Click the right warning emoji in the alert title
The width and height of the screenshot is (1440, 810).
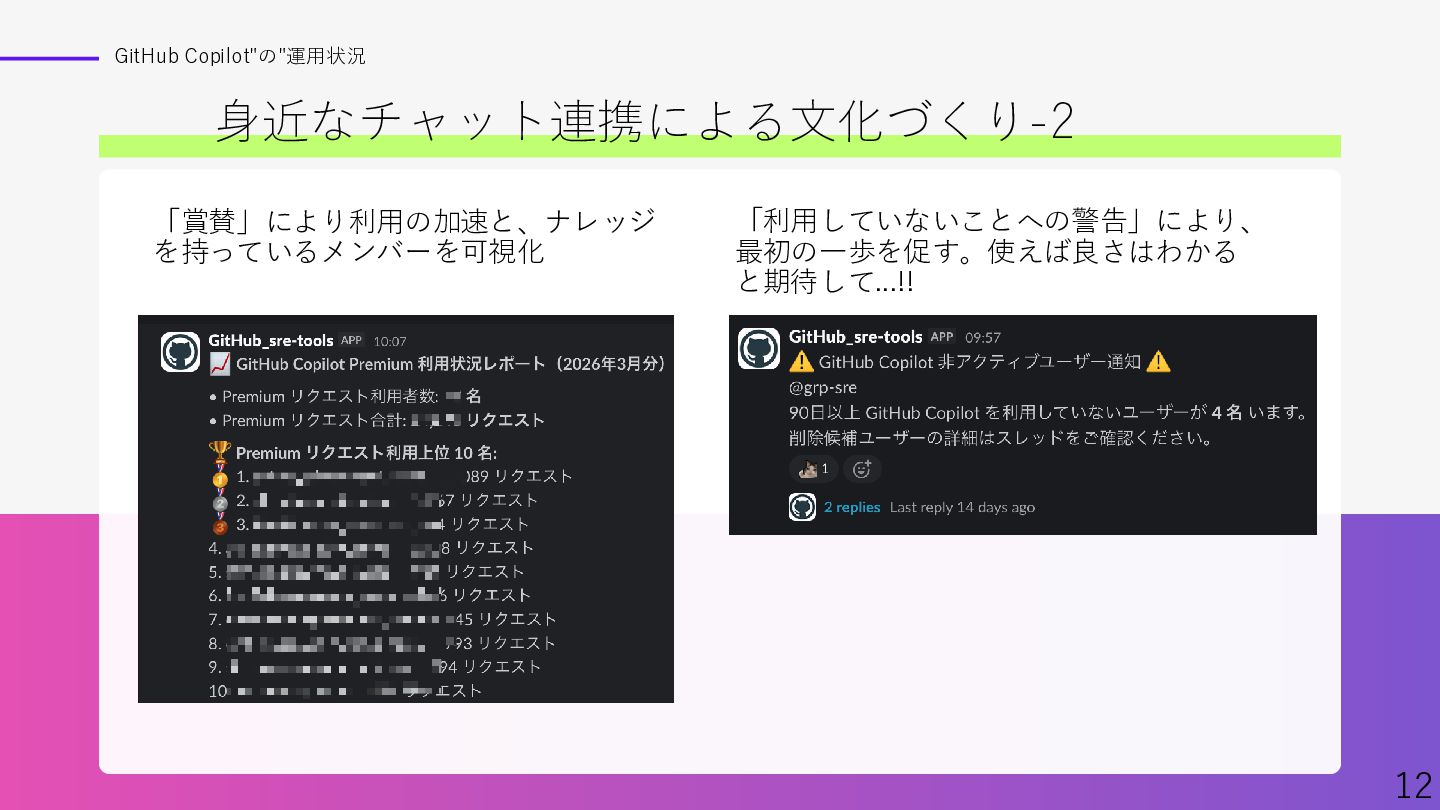click(x=1158, y=362)
